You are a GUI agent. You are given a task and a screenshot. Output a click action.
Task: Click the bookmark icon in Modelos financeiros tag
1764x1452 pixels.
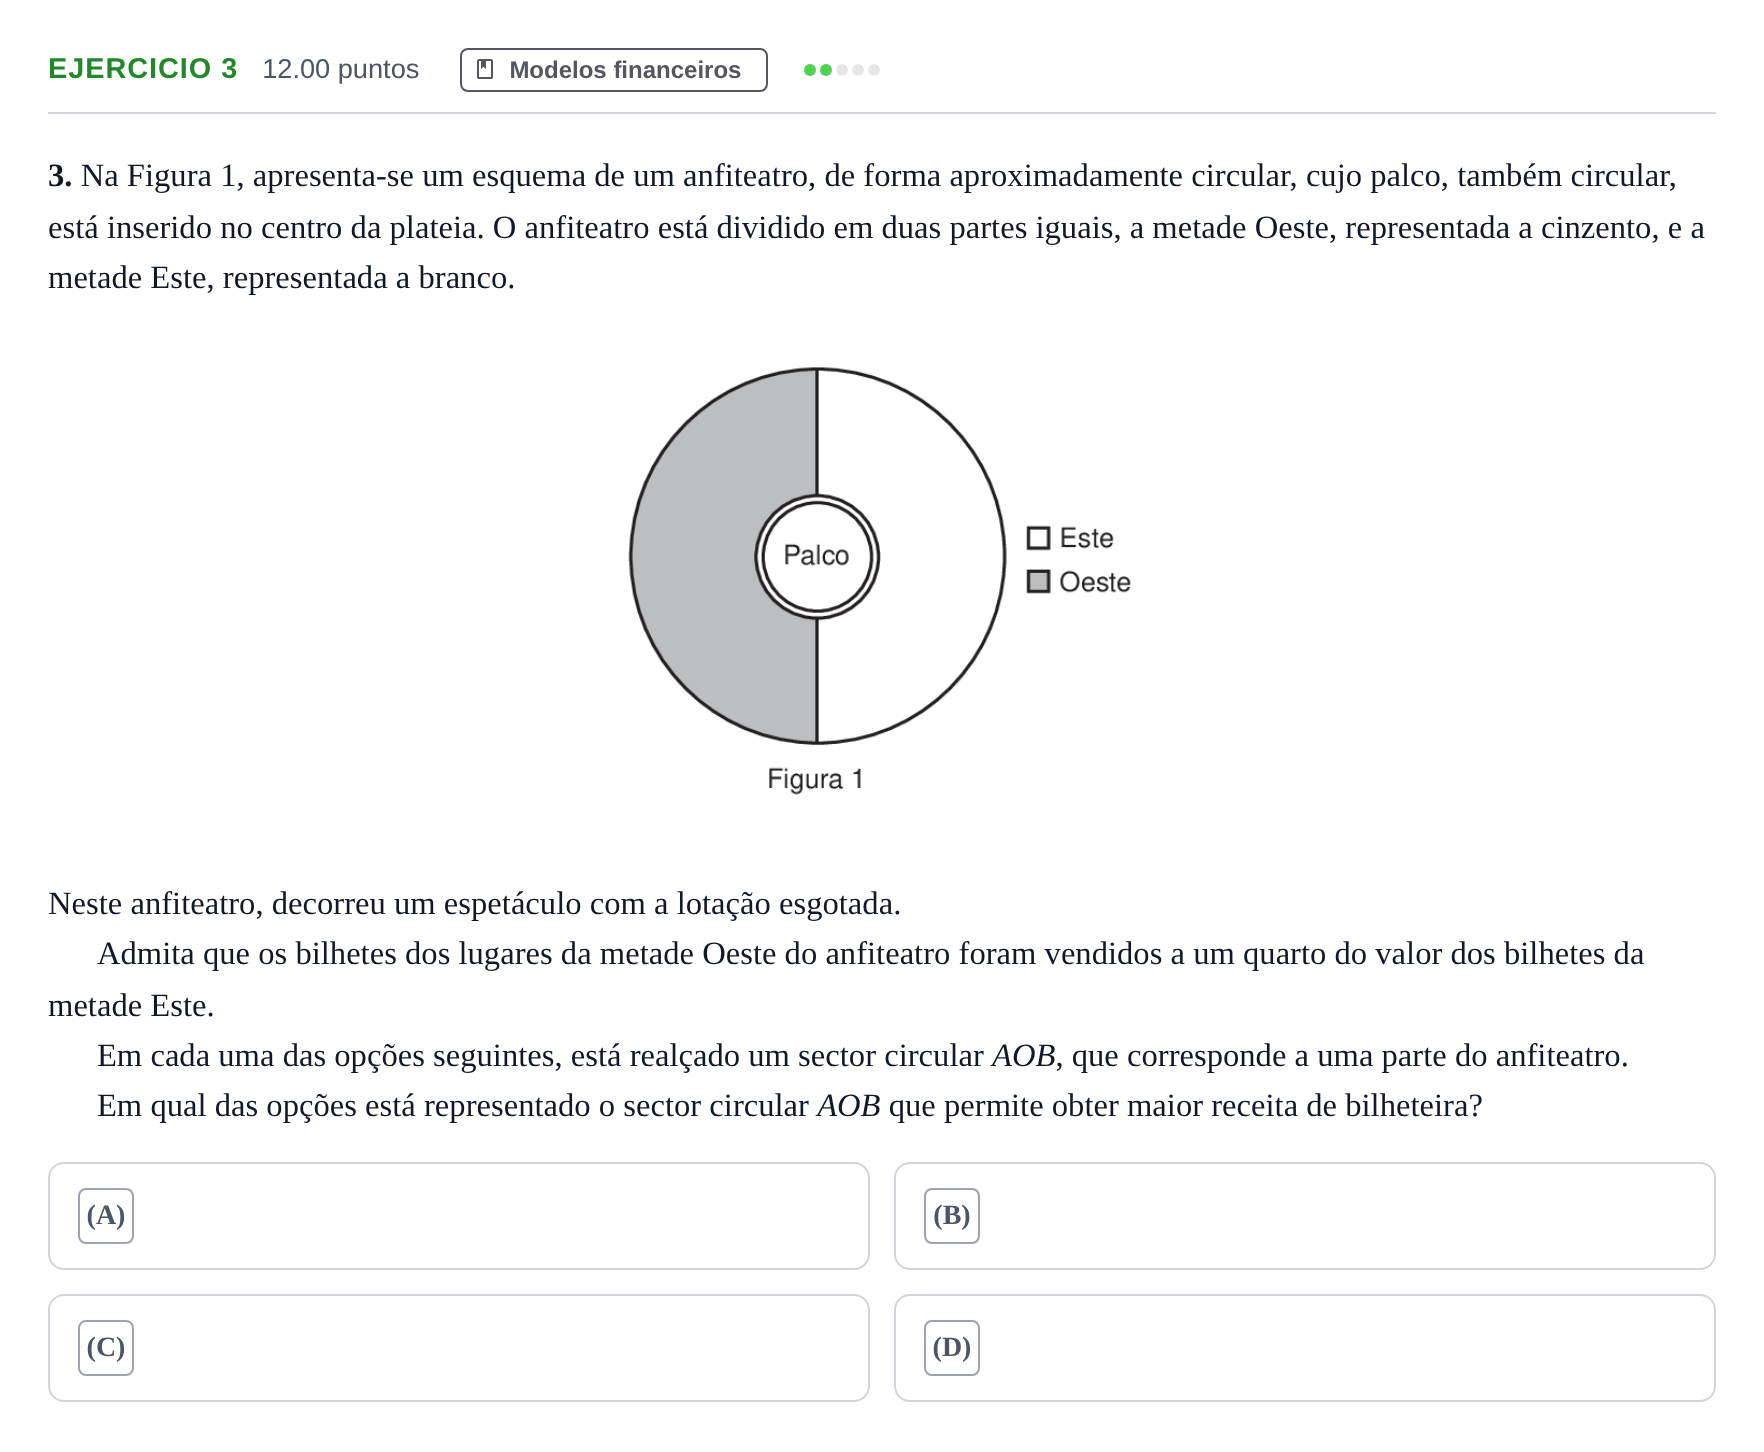pos(485,69)
